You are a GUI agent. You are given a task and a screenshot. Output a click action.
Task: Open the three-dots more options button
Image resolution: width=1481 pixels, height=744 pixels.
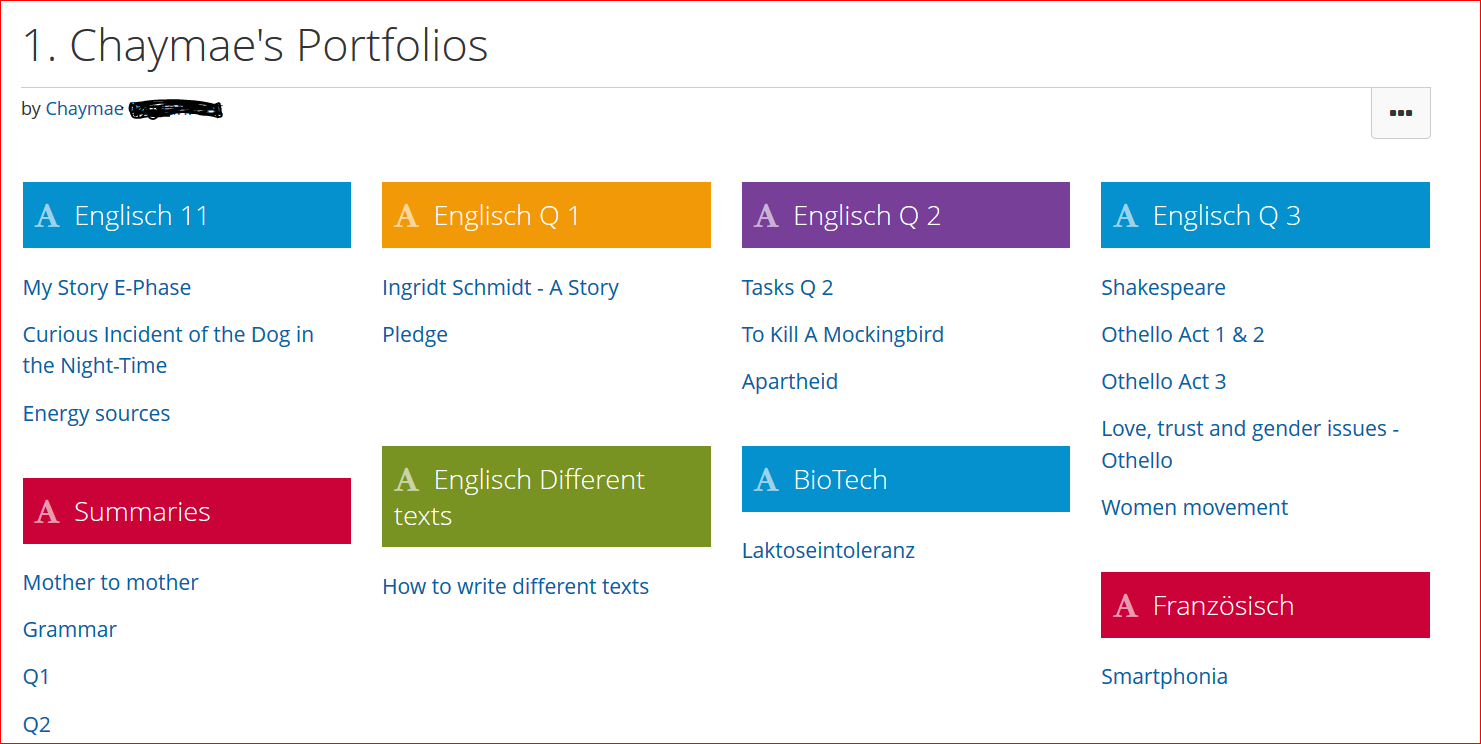pos(1400,113)
